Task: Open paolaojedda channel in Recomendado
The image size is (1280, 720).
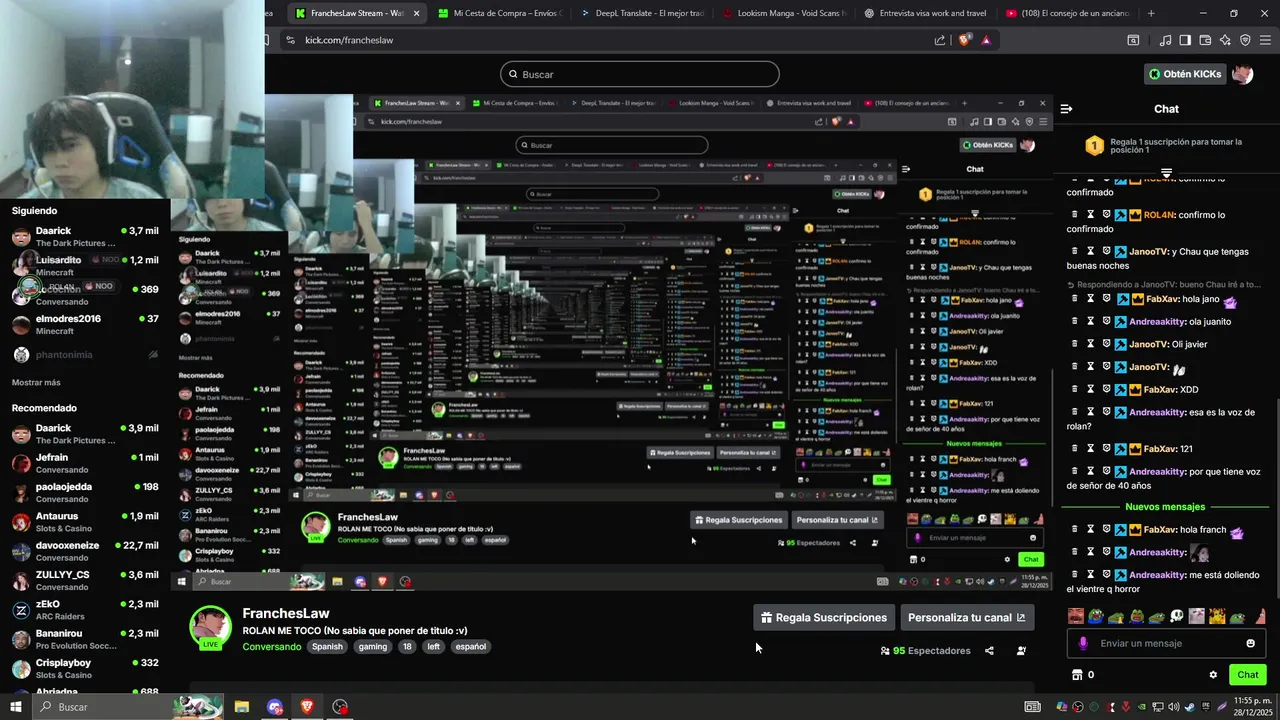Action: 85,492
